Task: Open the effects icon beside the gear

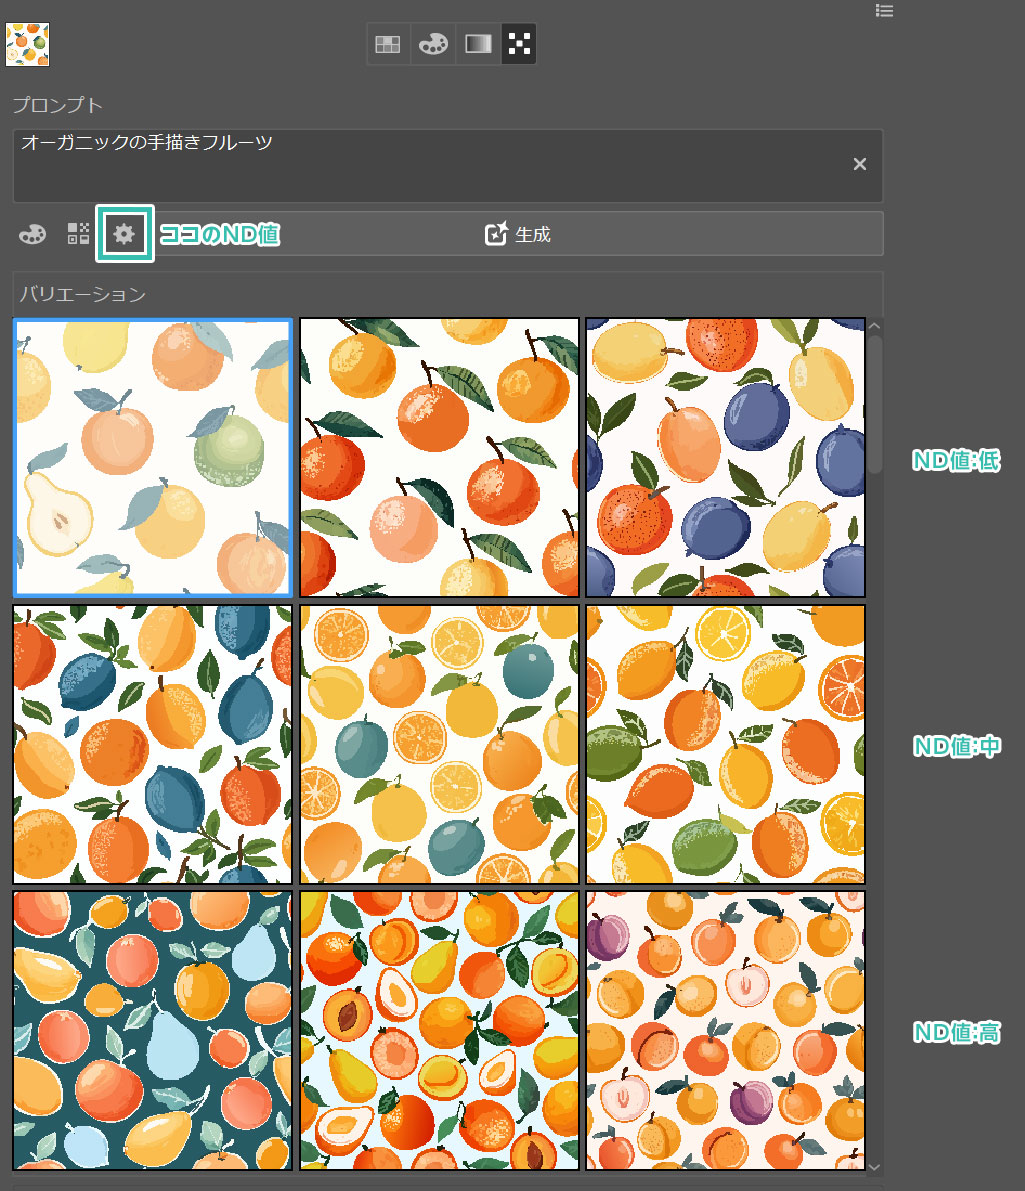Action: pos(78,234)
